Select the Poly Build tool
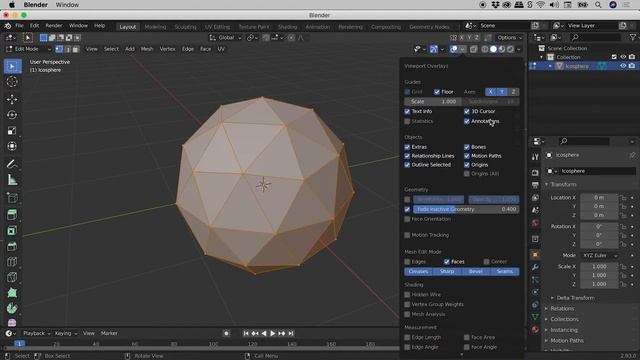The height and width of the screenshot is (360, 640). point(12,293)
